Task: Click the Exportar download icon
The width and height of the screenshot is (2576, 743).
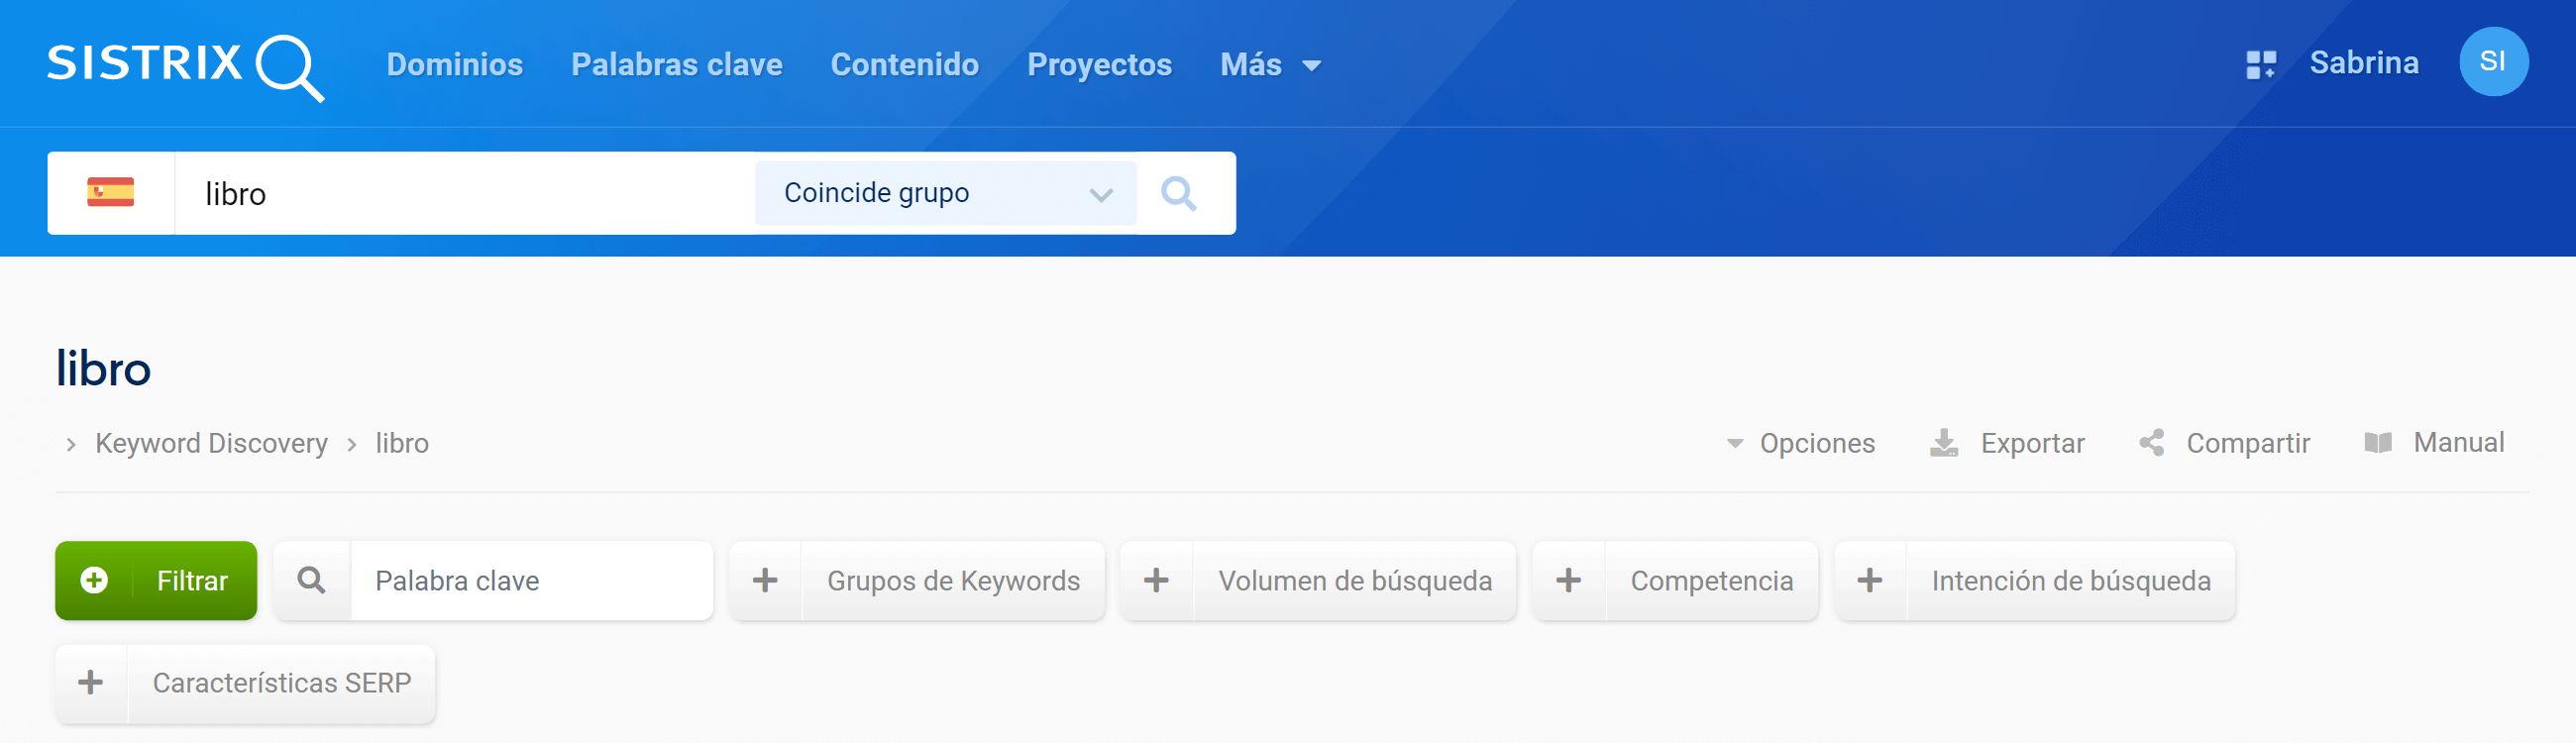Action: point(1943,443)
